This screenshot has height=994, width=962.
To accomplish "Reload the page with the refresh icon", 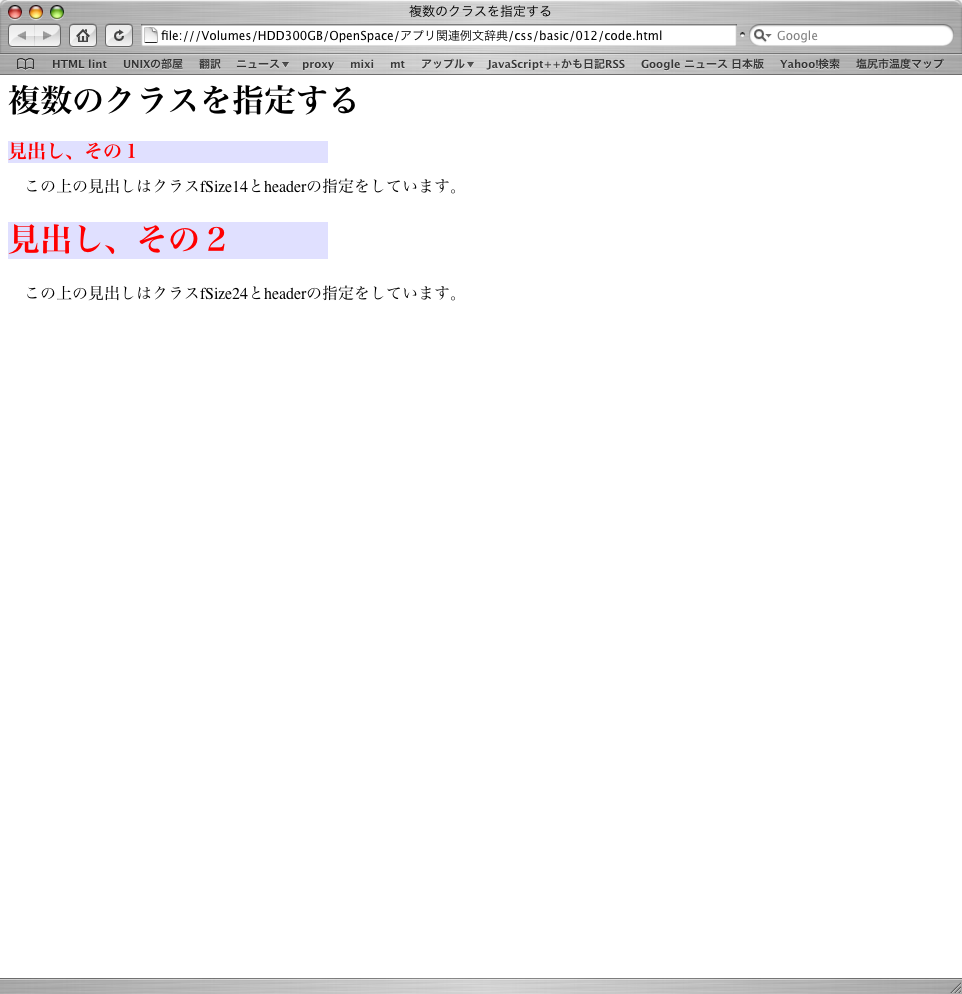I will click(119, 36).
